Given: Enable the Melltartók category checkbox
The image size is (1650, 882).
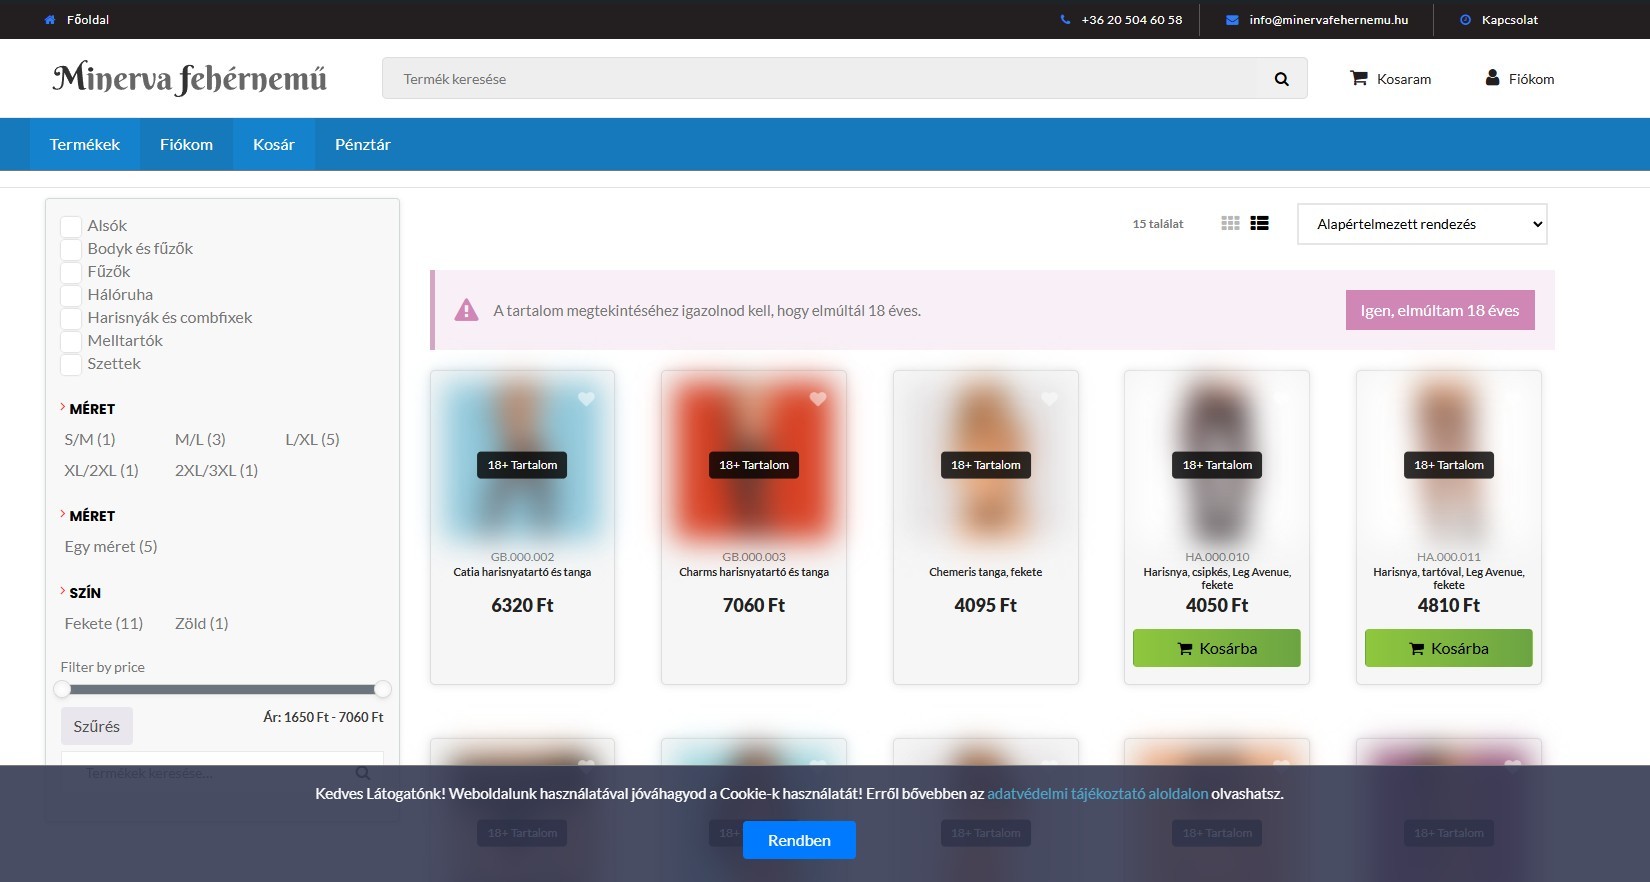Looking at the screenshot, I should coord(71,341).
